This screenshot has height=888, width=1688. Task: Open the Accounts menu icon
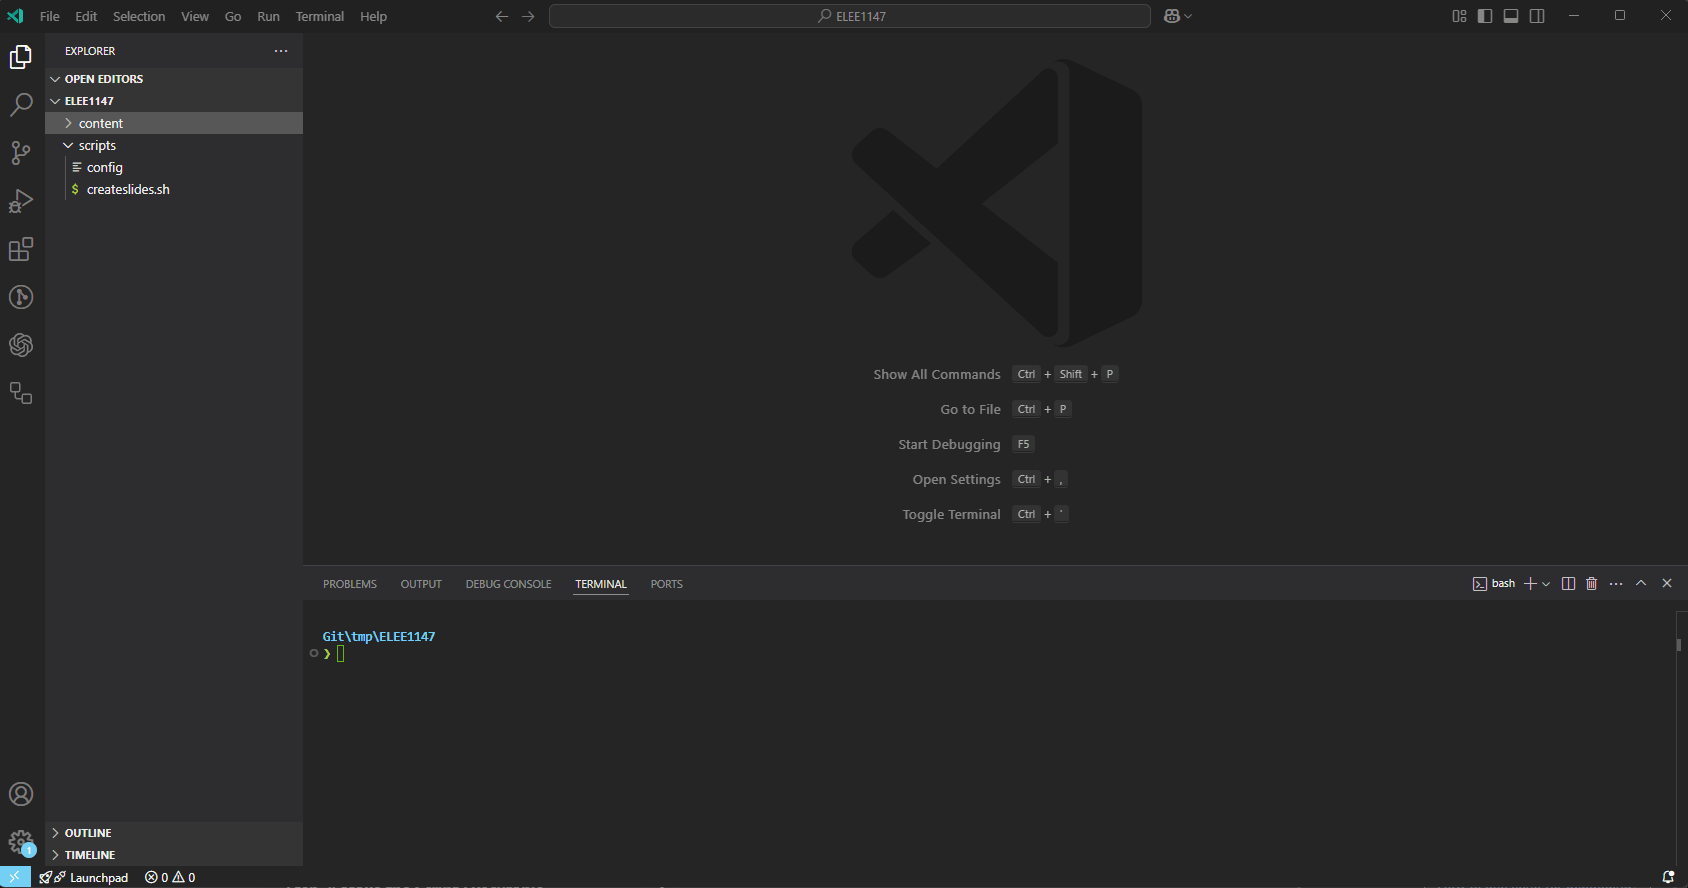click(21, 794)
